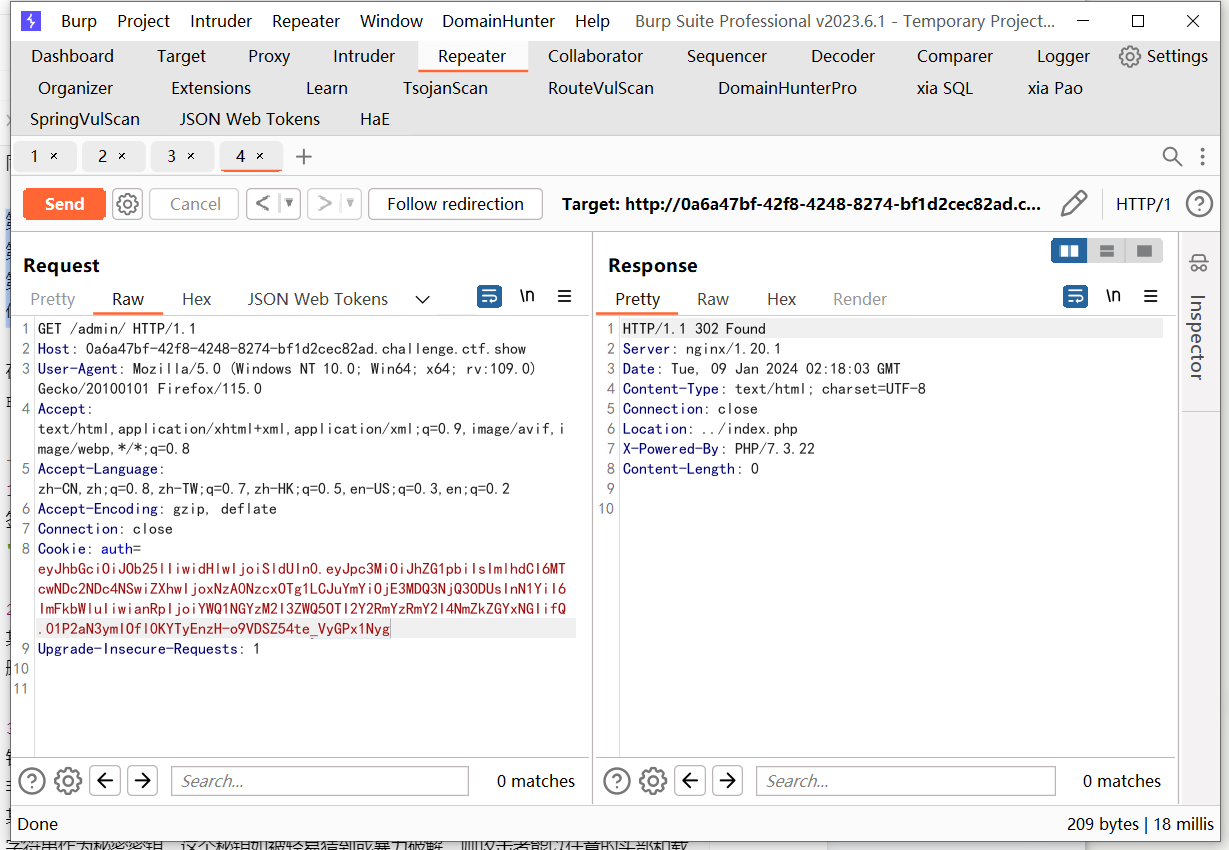Open Repeater help question mark icon

[1199, 204]
